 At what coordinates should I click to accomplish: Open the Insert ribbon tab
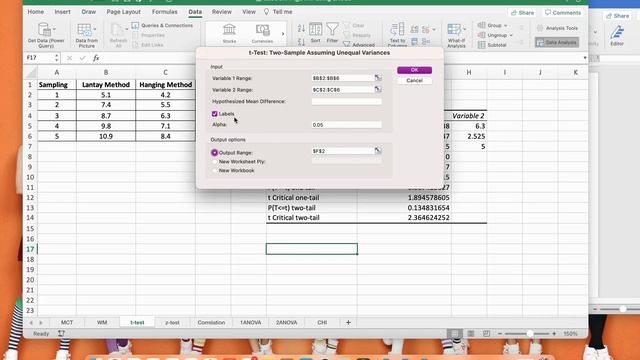(62, 12)
